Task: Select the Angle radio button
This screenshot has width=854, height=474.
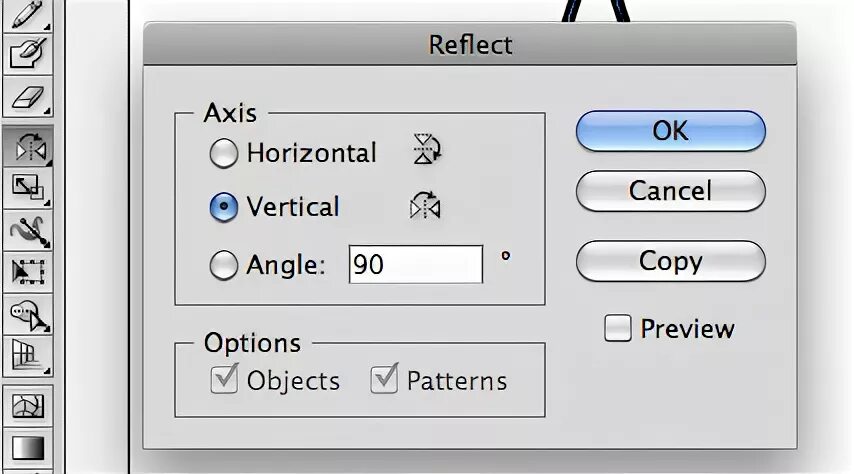Action: tap(223, 266)
